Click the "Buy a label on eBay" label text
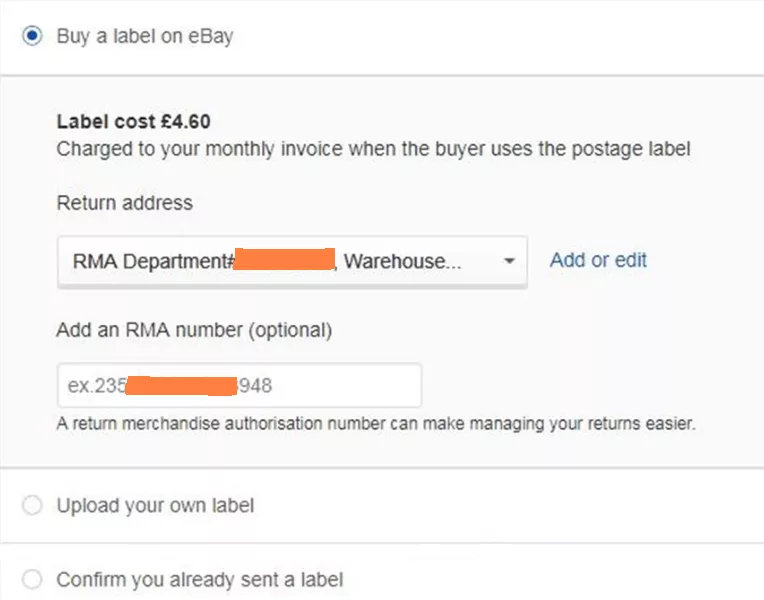 [x=145, y=37]
